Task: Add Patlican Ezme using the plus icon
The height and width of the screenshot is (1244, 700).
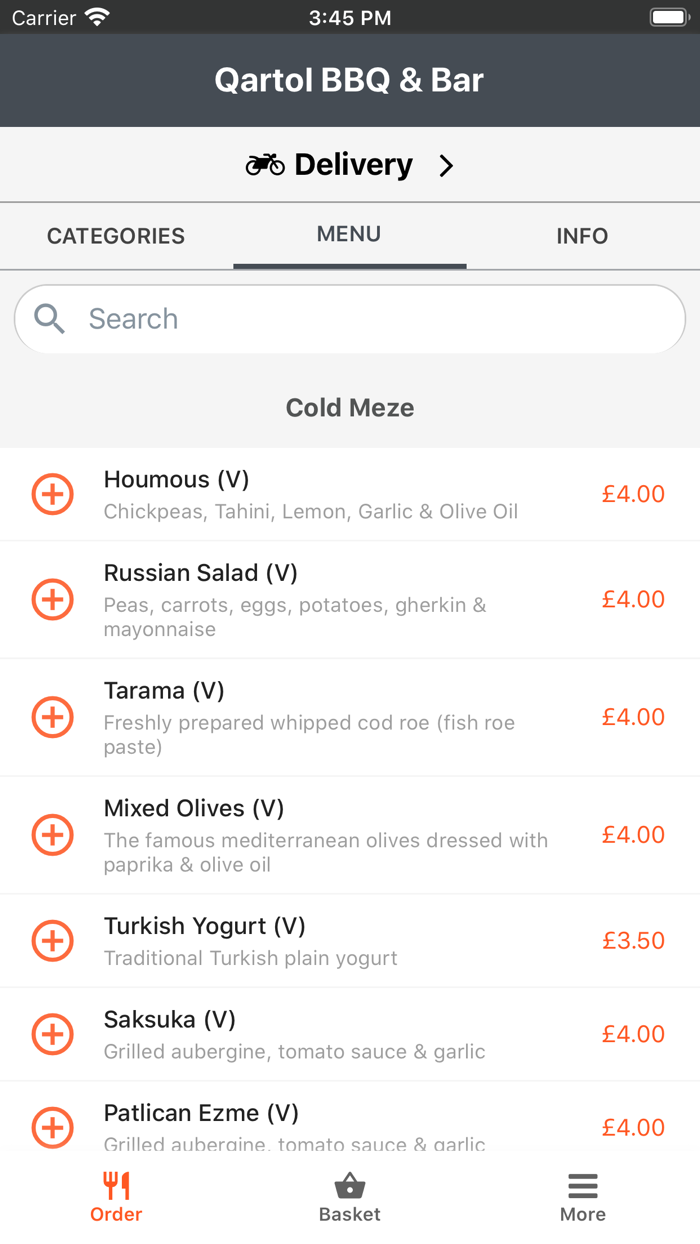Action: [52, 1127]
